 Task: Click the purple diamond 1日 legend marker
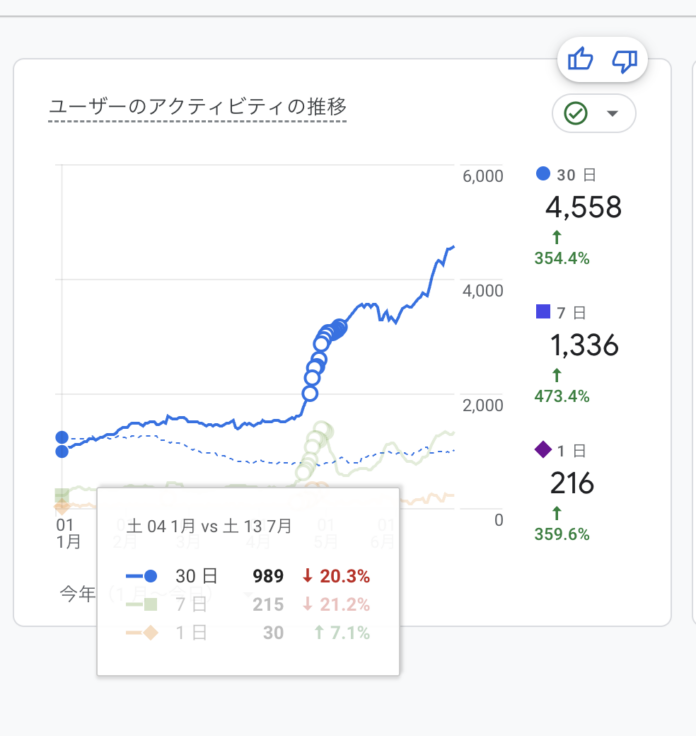click(x=543, y=450)
